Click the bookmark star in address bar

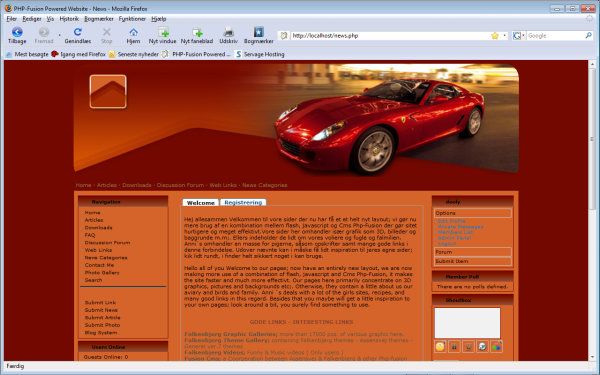[495, 36]
